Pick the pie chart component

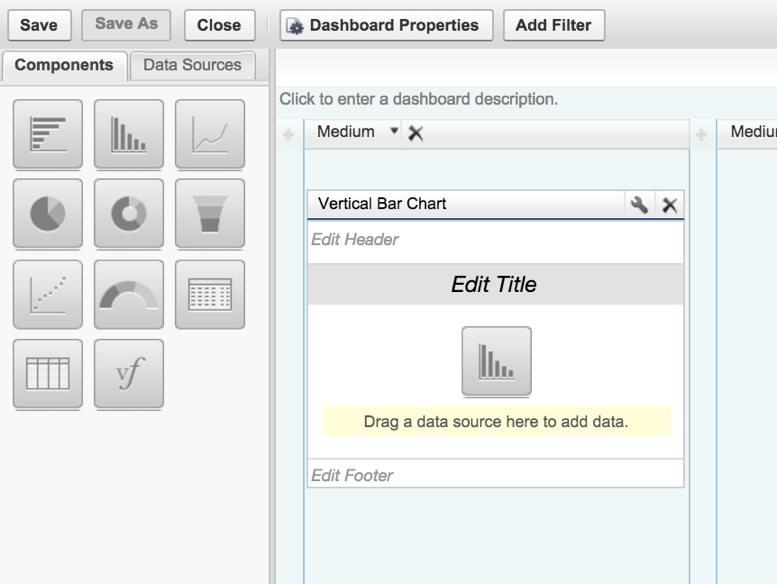click(x=48, y=213)
